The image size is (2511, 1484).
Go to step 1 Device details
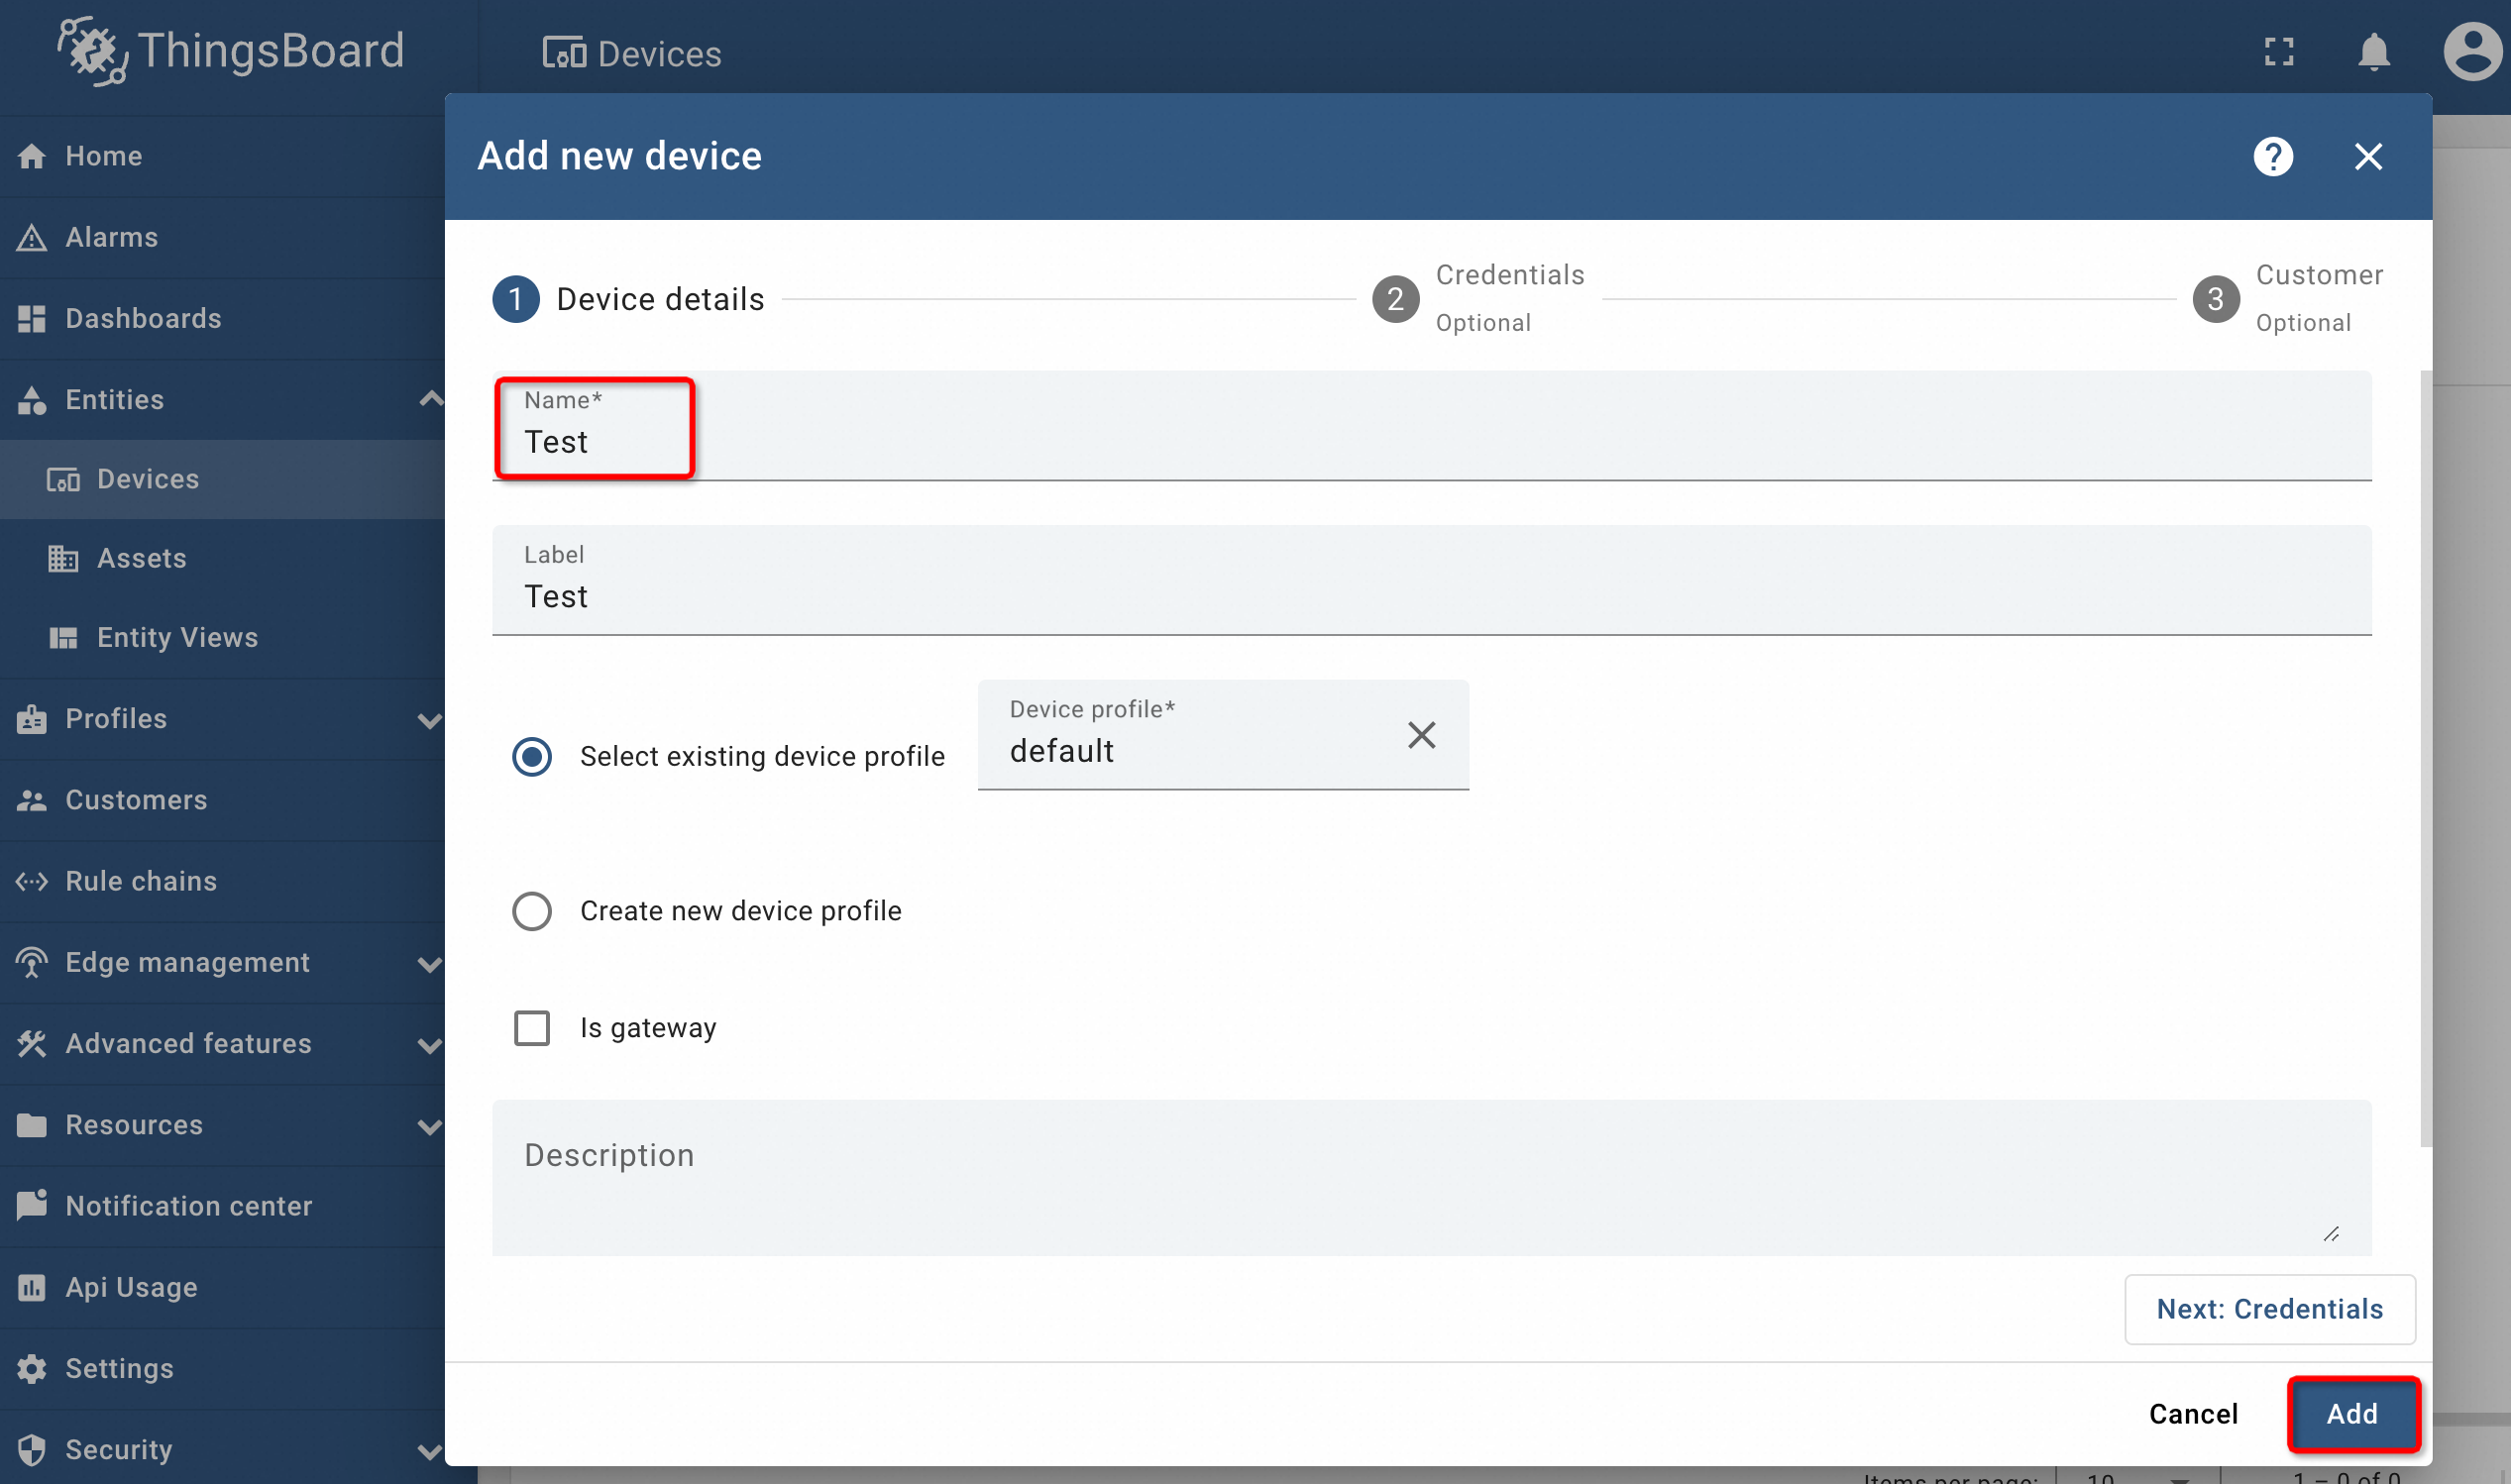tap(628, 299)
